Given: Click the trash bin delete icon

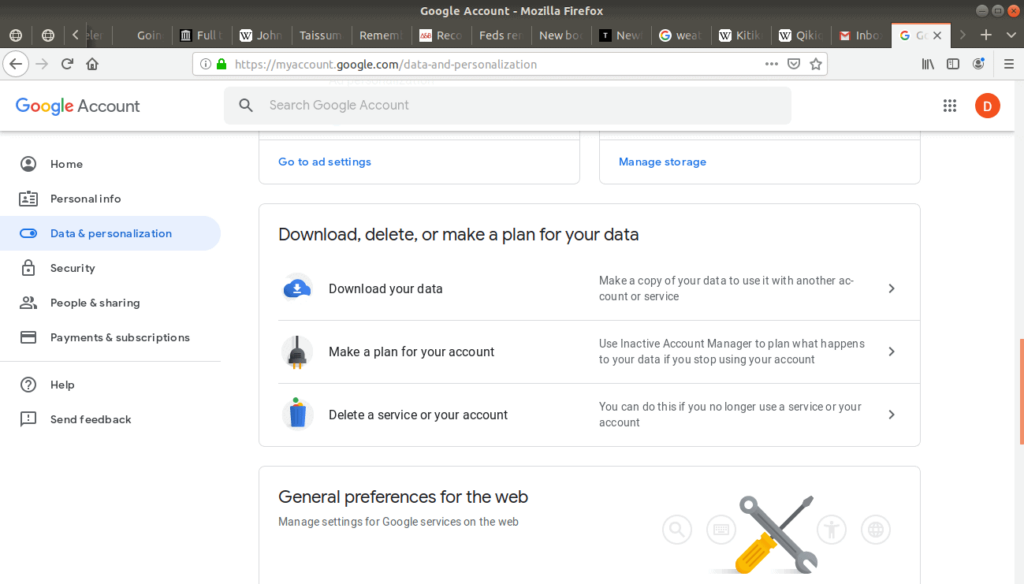Looking at the screenshot, I should pos(297,414).
